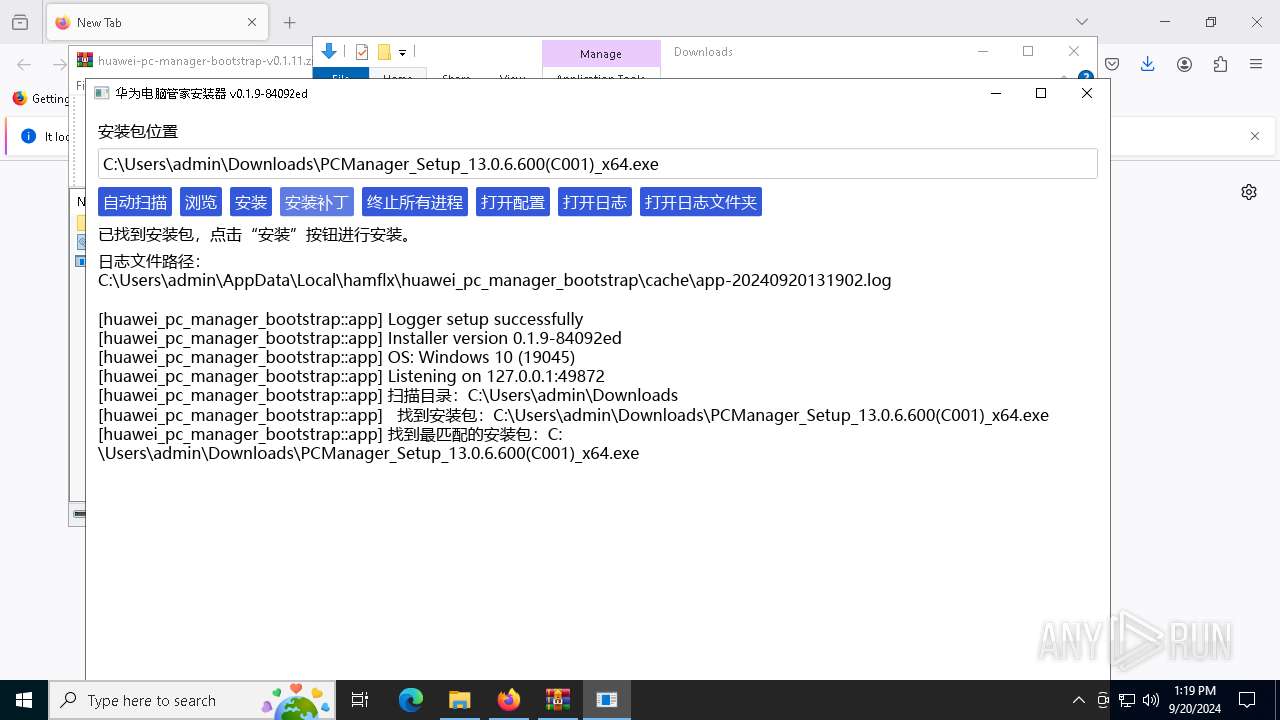Open the network tray icon
Screen dimensions: 1280x720
tap(1127, 700)
